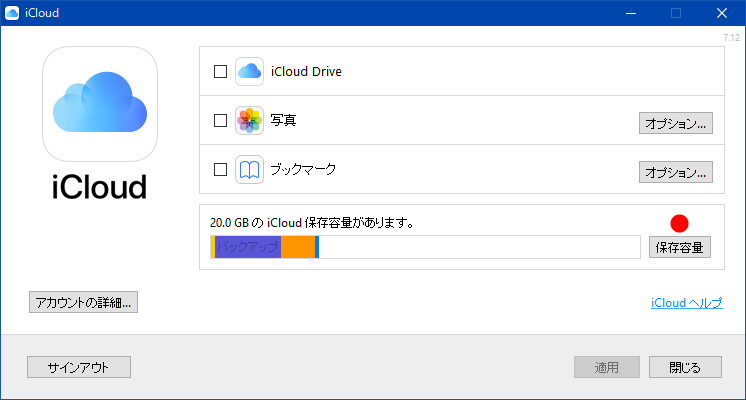Tick the ブックマーク checkbox
The height and width of the screenshot is (400, 746).
tap(221, 170)
